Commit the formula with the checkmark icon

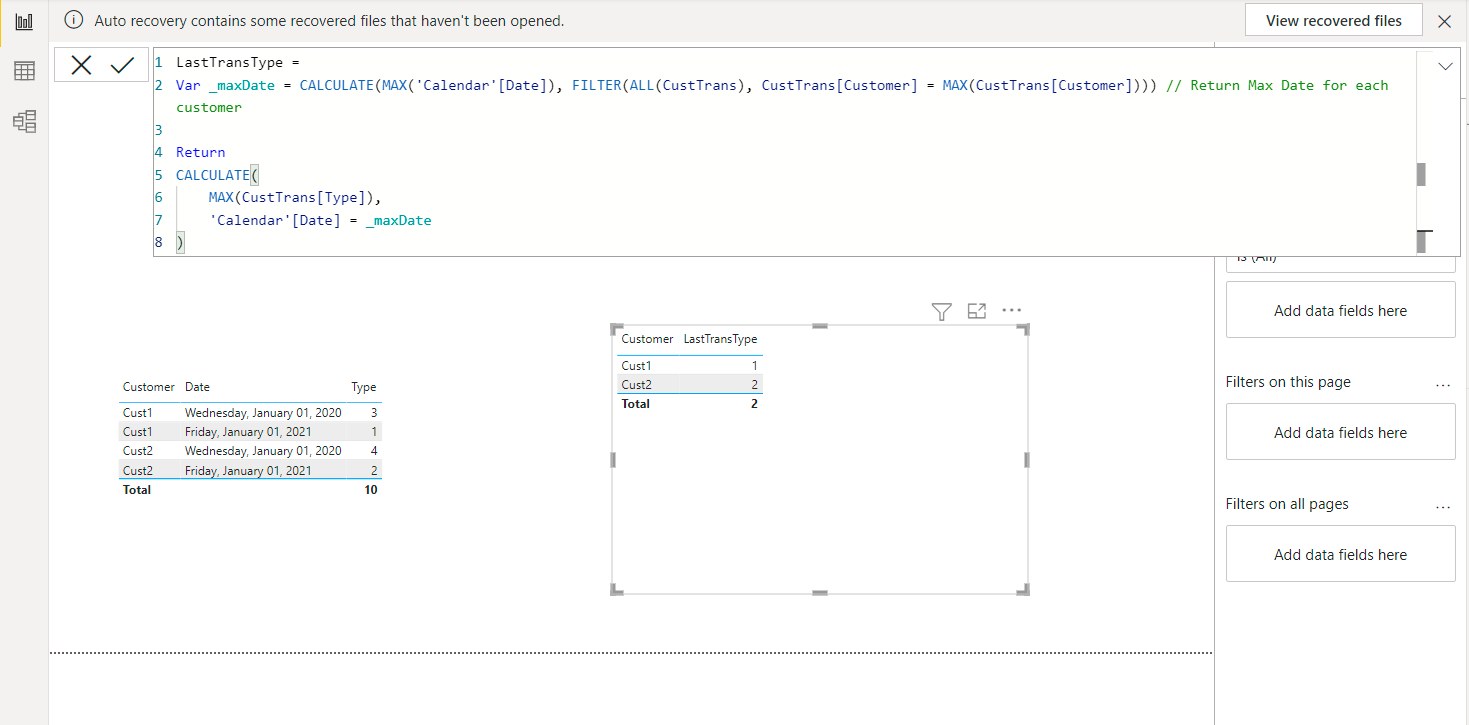(x=122, y=66)
